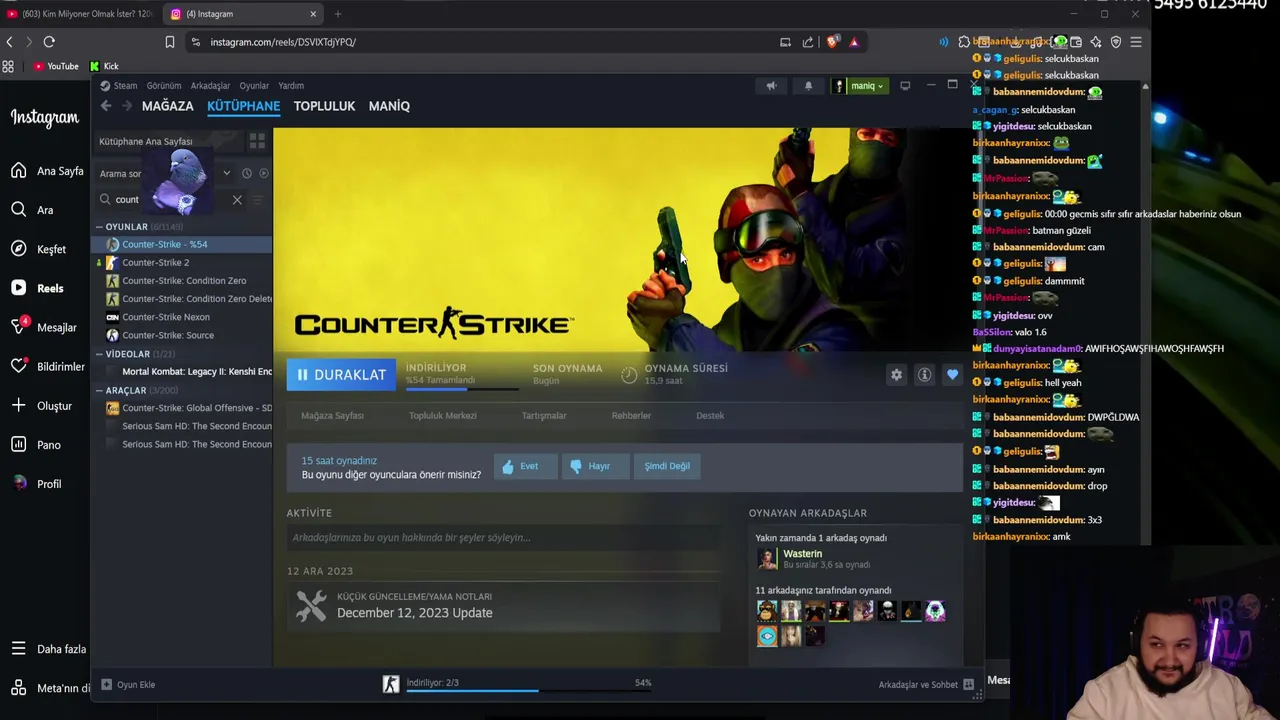Open Instagram Ara search
Image resolution: width=1280 pixels, height=720 pixels.
point(32,210)
